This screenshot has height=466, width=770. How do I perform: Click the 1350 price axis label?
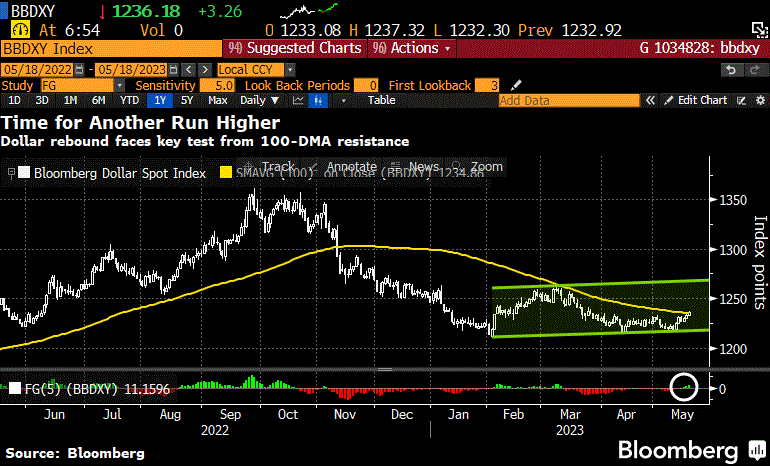[x=733, y=200]
